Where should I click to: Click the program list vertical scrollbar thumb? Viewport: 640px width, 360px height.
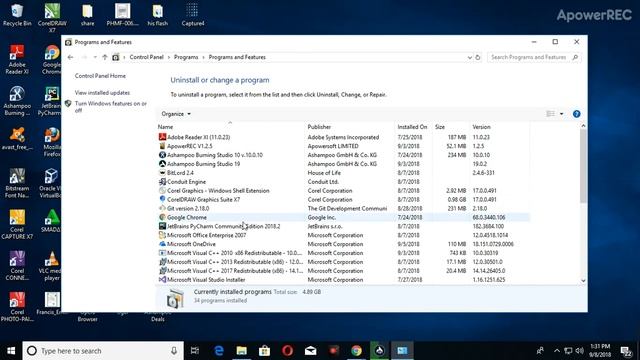(x=583, y=166)
